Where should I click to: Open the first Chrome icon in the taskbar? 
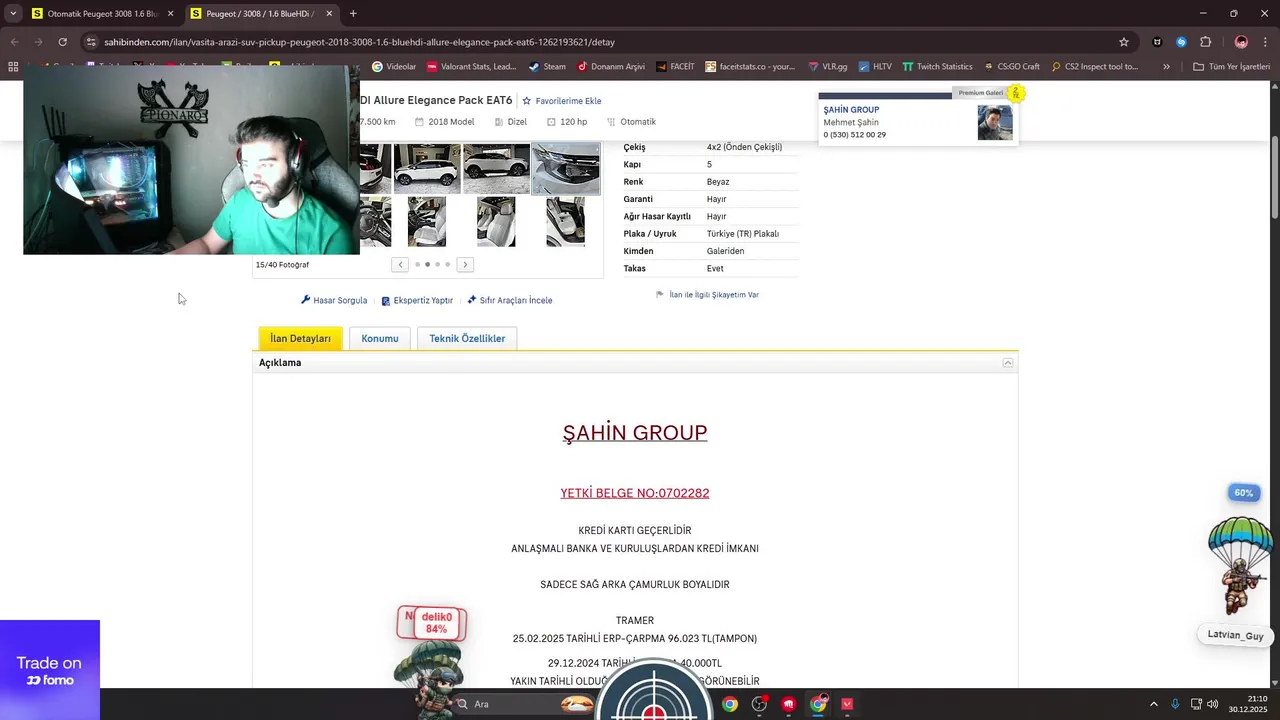coord(730,704)
